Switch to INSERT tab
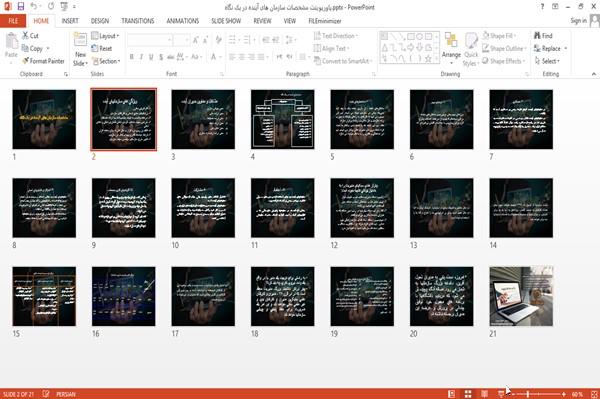 tap(70, 21)
